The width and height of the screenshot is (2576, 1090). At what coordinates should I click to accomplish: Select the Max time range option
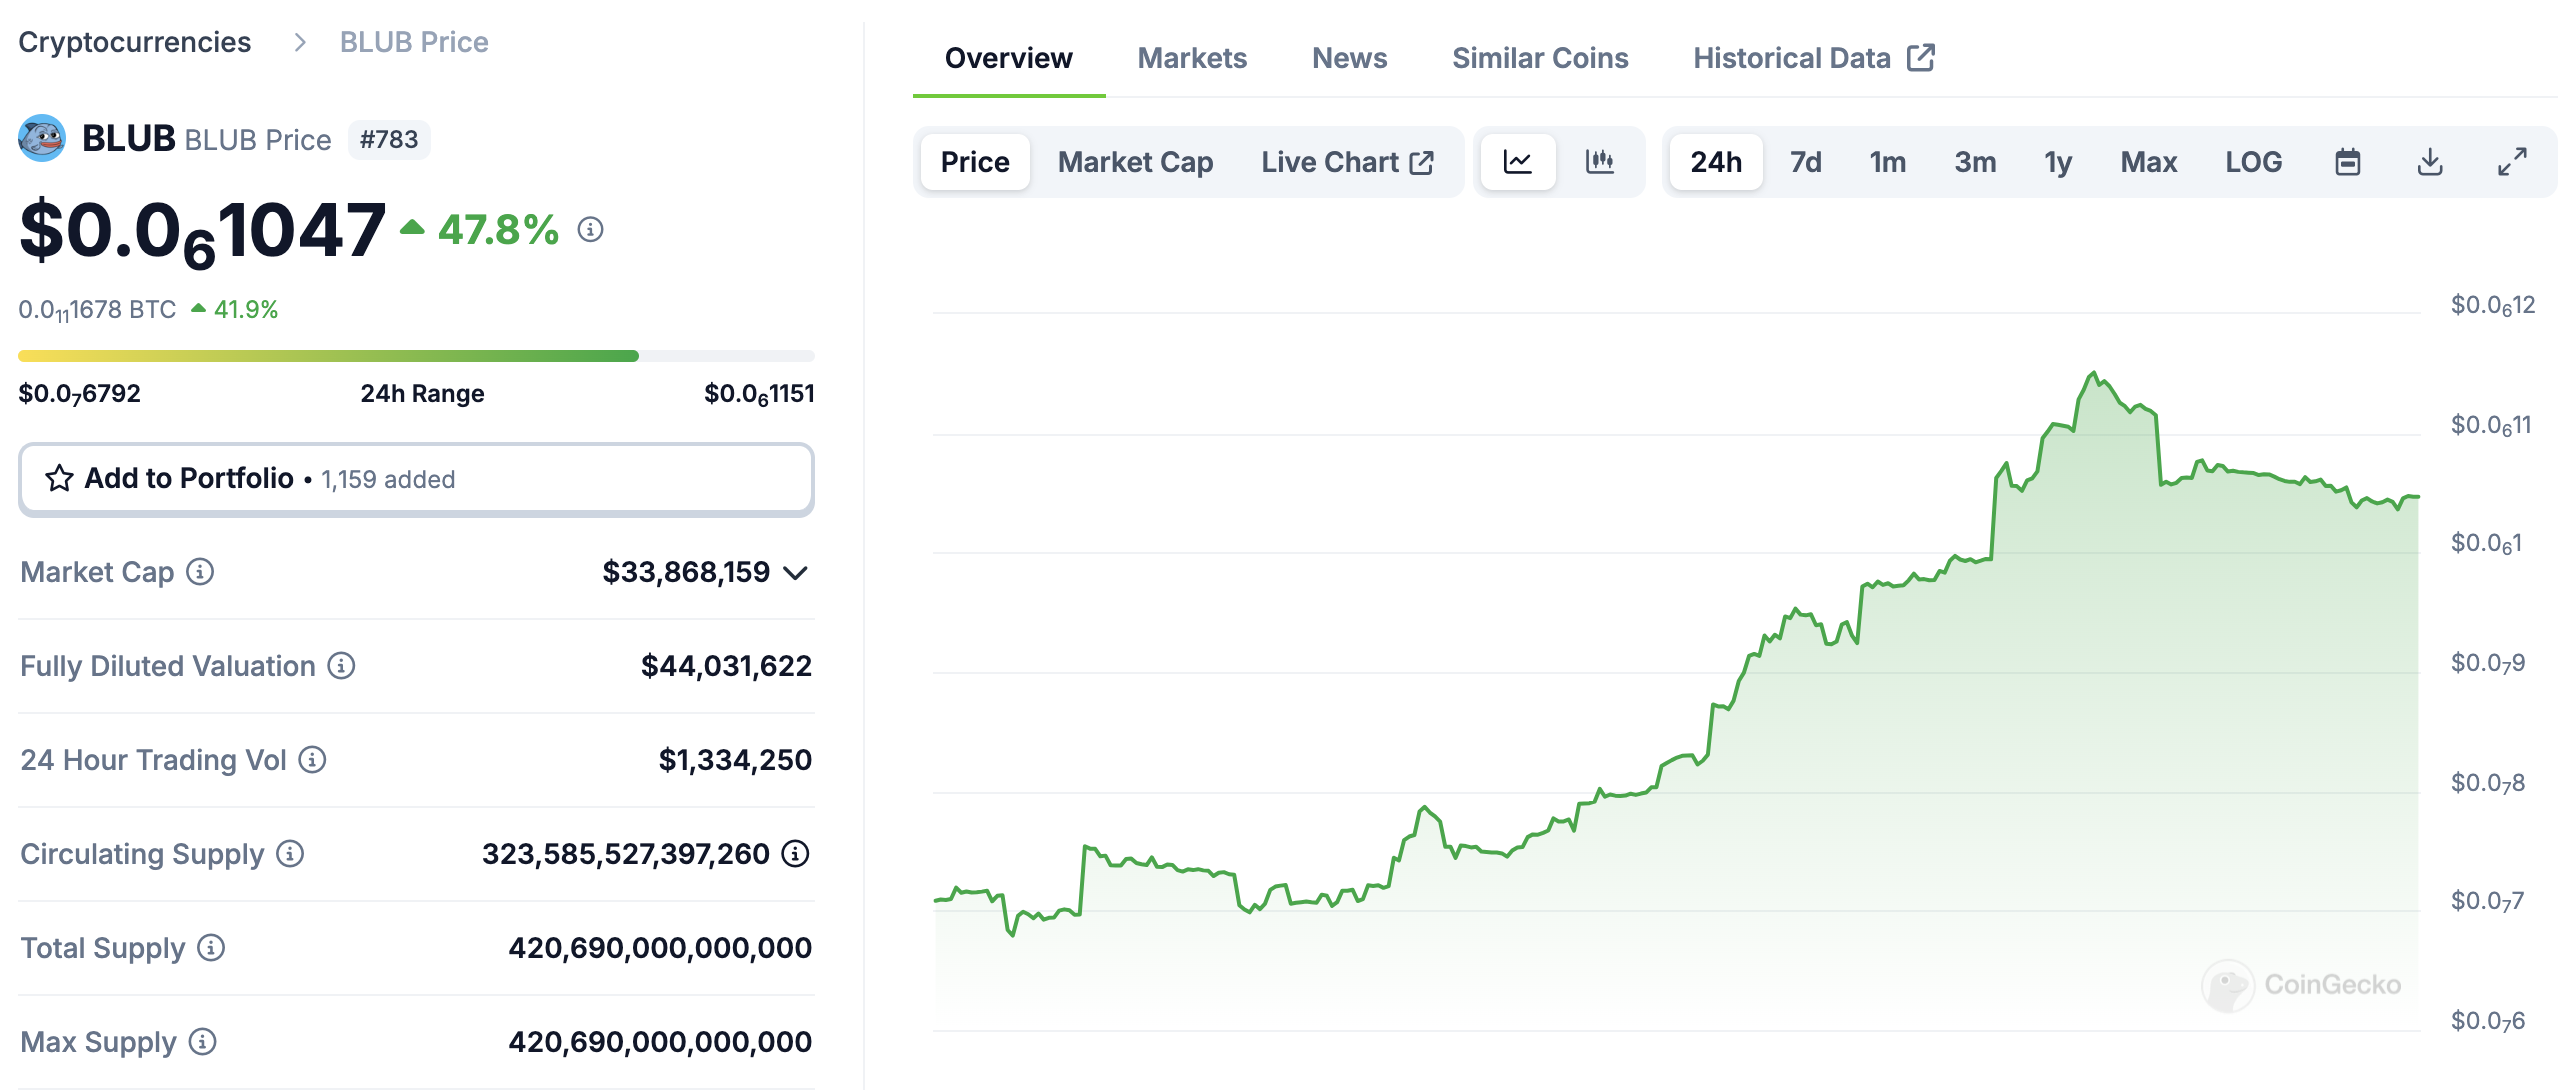(x=2148, y=162)
